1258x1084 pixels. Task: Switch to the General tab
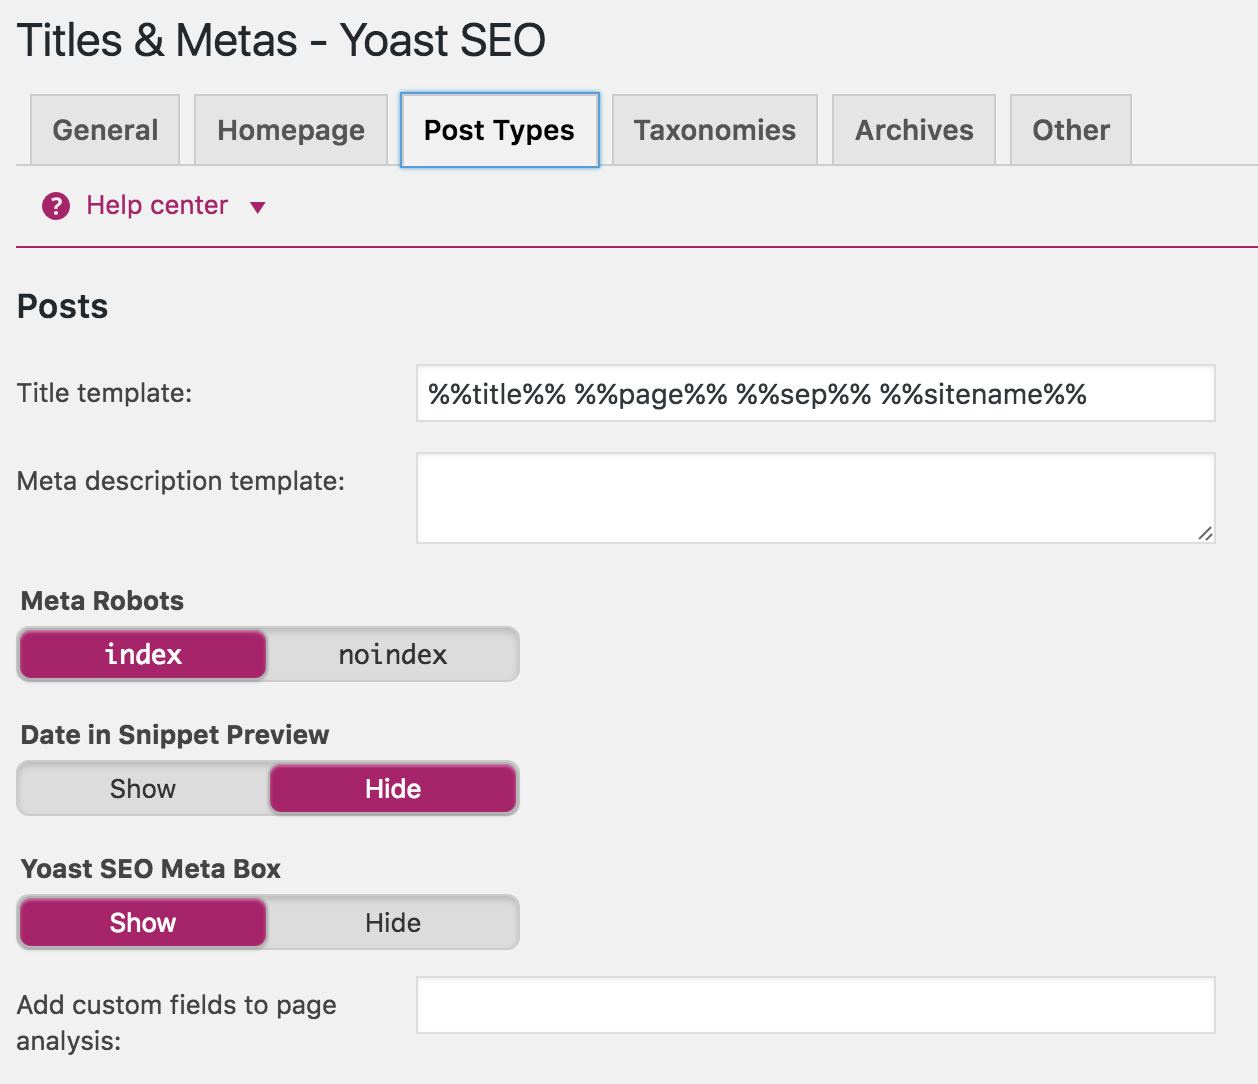click(x=105, y=130)
